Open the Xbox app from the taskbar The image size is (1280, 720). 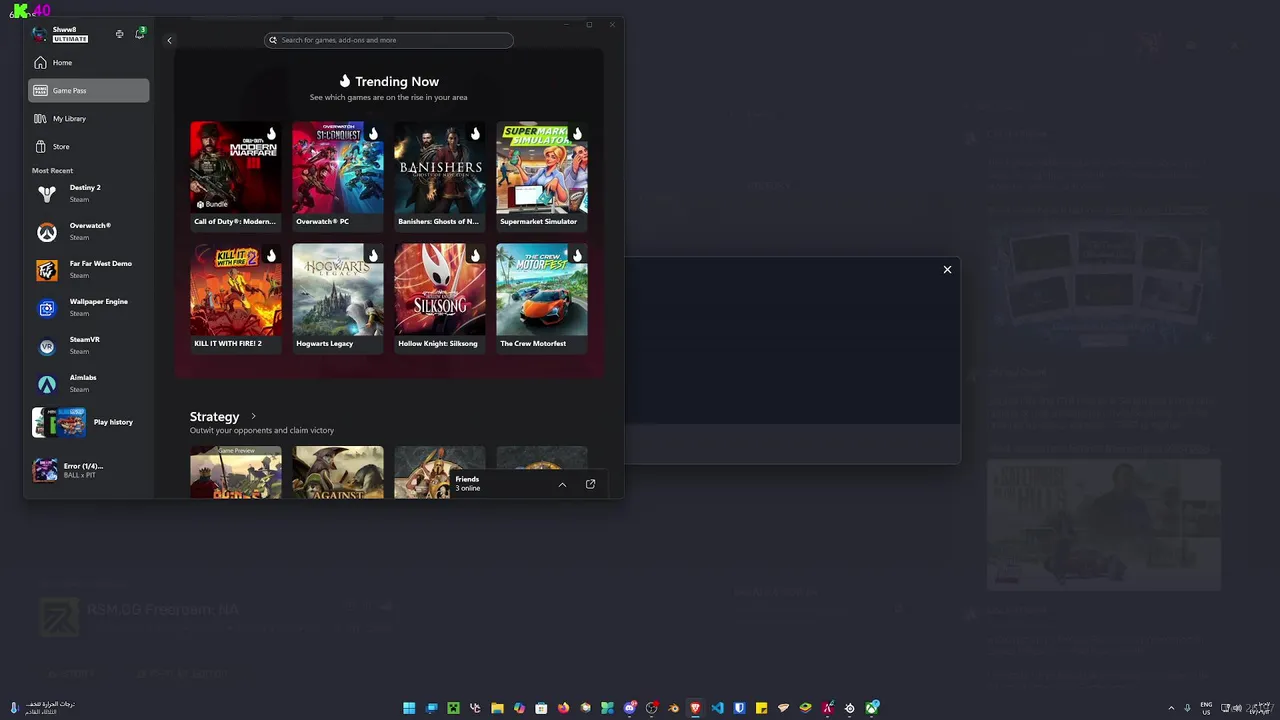coord(872,708)
